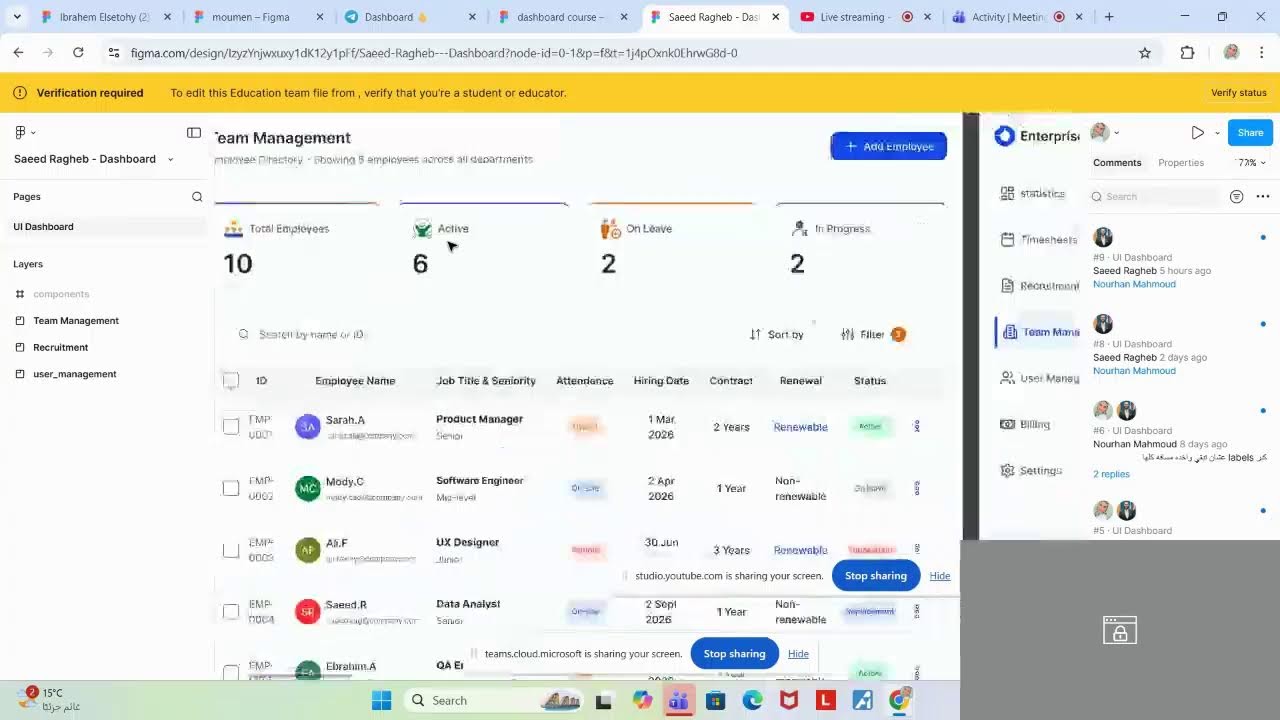Screen dimensions: 1280x720
Task: Toggle the select-all checkbox in table header
Action: 231,381
